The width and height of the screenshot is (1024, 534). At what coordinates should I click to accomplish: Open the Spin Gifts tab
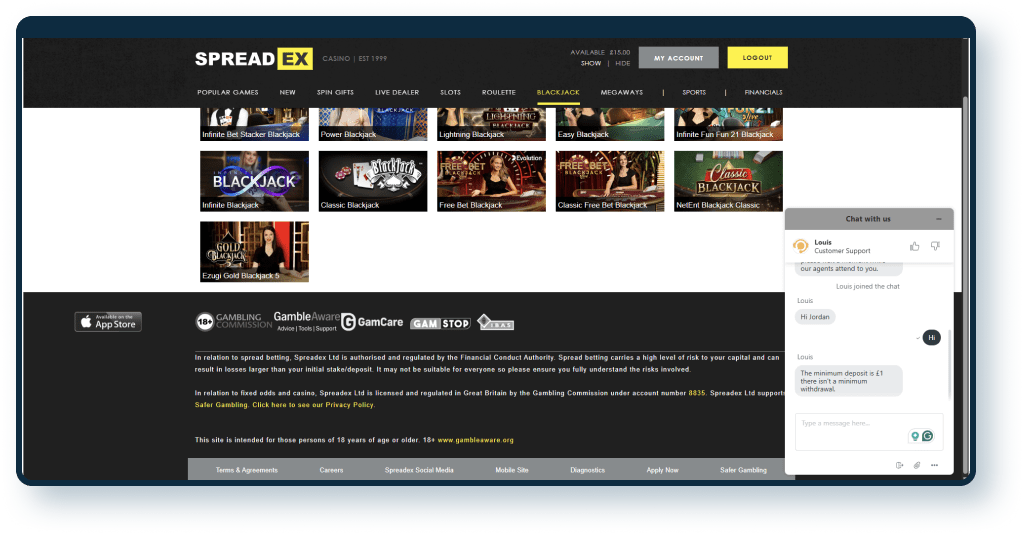point(335,93)
